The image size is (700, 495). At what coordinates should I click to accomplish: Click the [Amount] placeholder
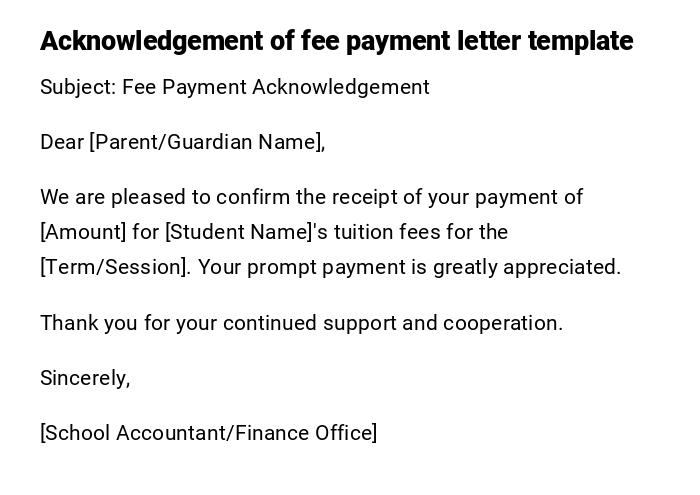pos(83,232)
